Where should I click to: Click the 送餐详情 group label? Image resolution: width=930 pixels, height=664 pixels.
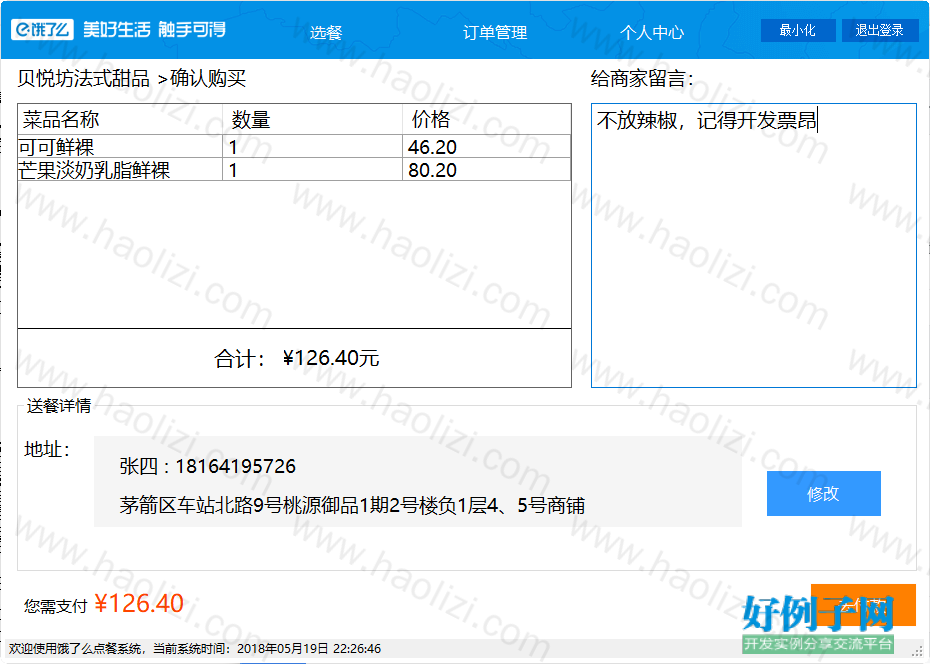tap(59, 406)
